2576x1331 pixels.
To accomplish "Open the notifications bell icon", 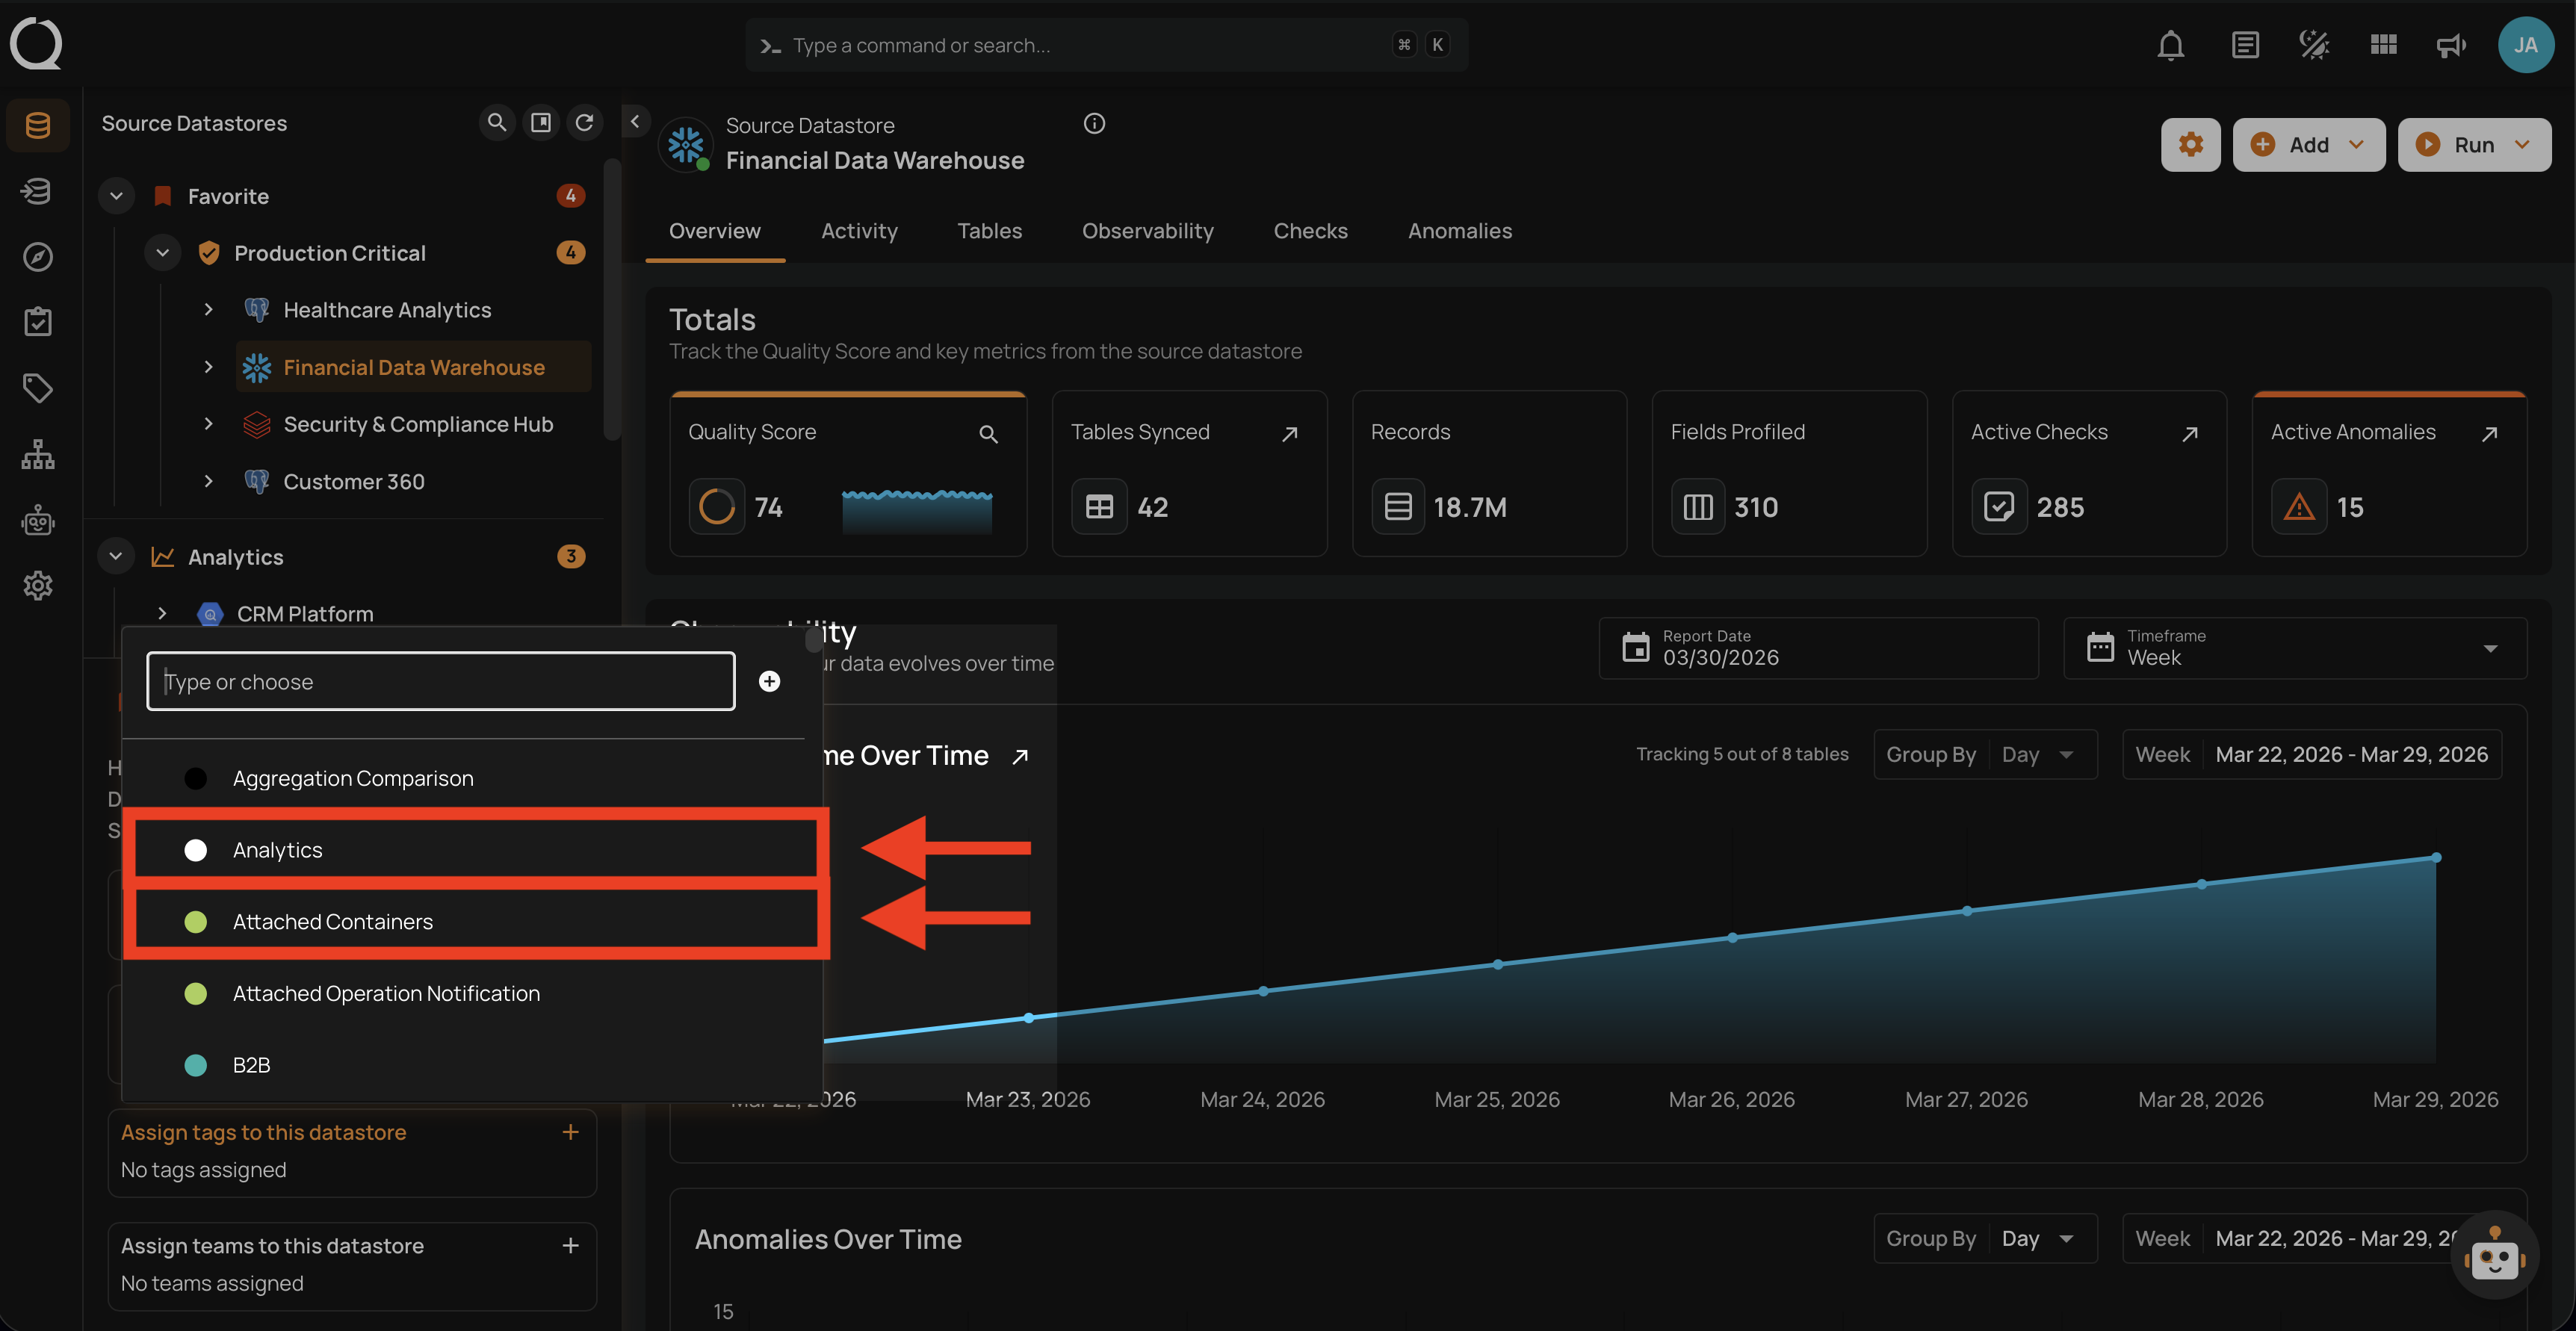I will coord(2170,45).
